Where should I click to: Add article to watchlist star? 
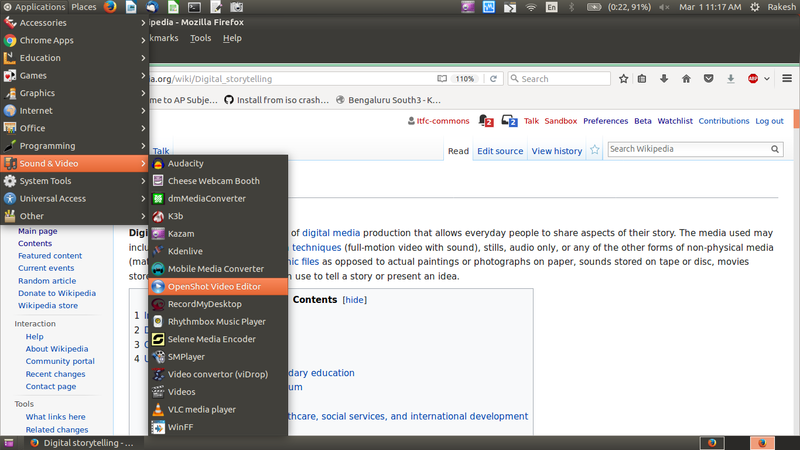[x=595, y=150]
